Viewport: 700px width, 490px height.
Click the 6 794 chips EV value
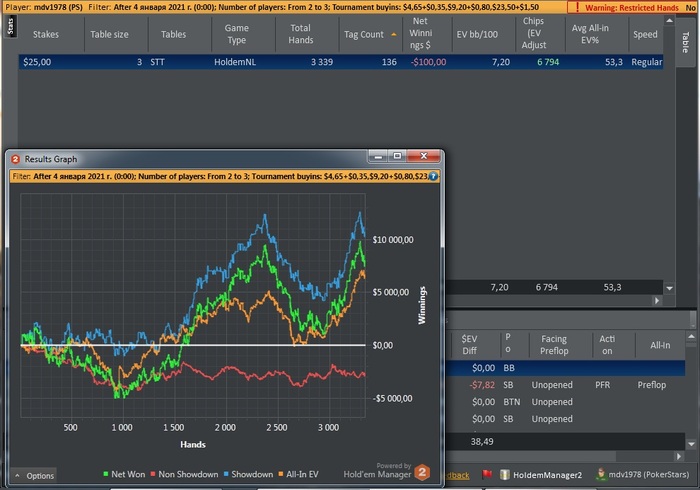pyautogui.click(x=548, y=62)
